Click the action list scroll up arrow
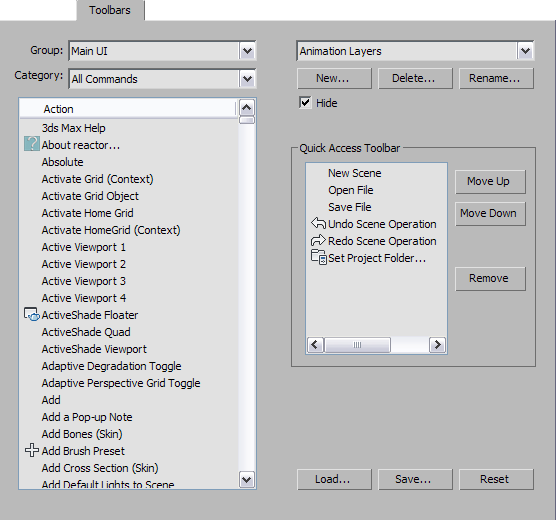556x520 pixels. point(247,107)
